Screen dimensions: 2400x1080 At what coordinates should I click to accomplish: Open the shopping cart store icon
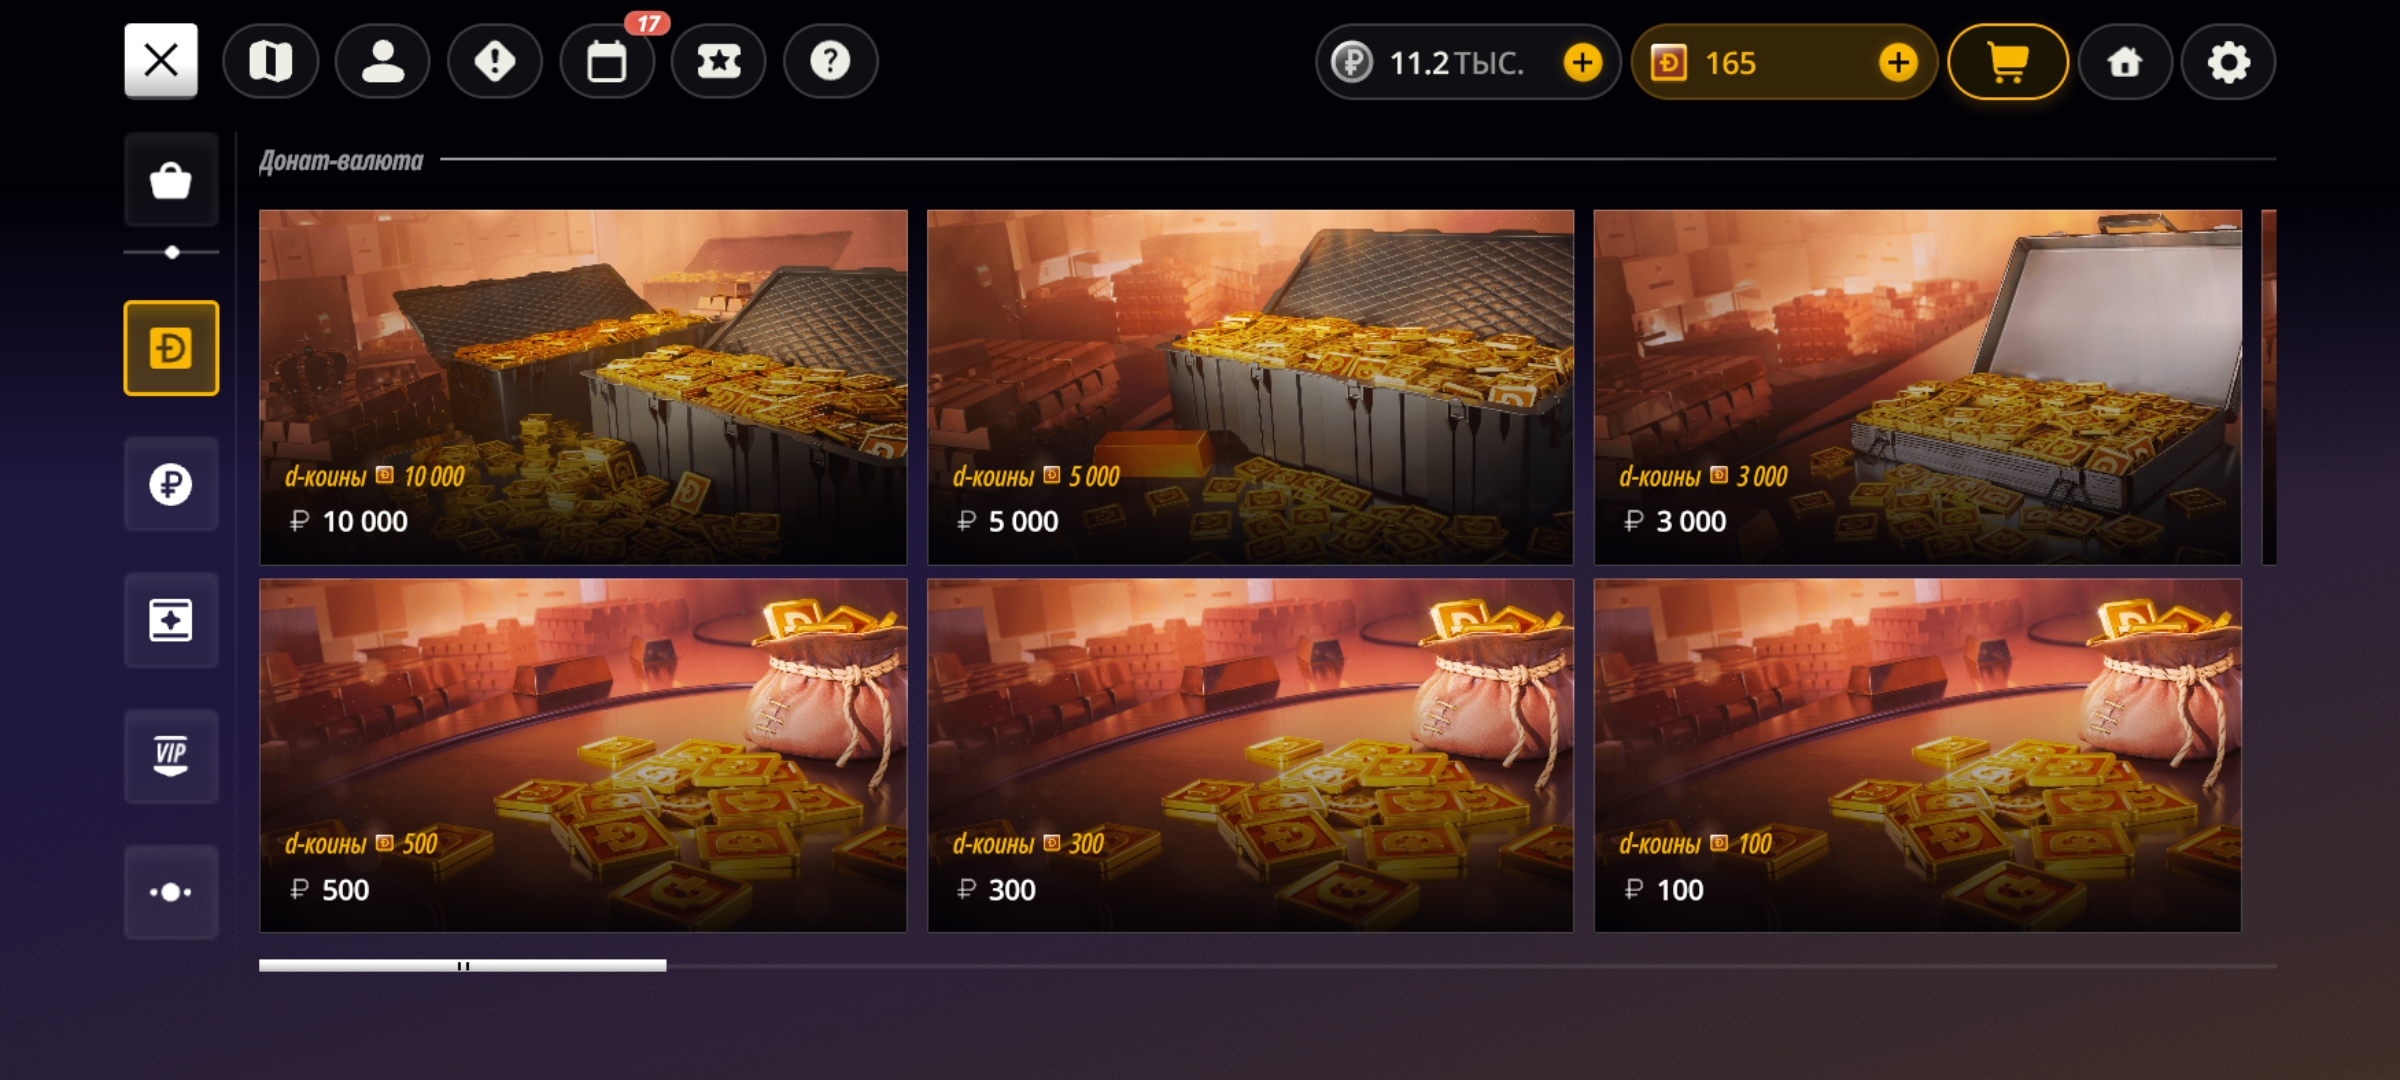[2008, 62]
